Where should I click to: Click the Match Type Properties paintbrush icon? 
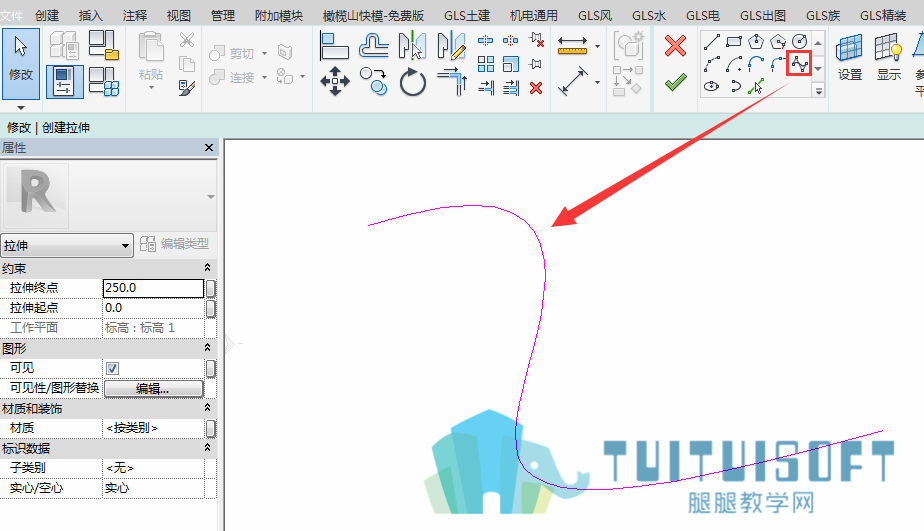click(187, 88)
